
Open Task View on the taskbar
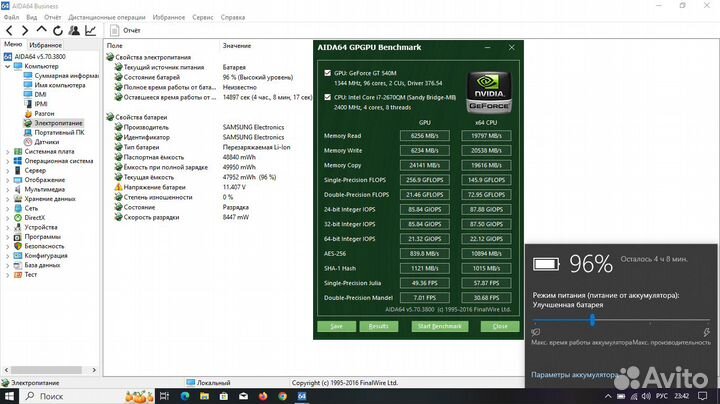(x=164, y=396)
